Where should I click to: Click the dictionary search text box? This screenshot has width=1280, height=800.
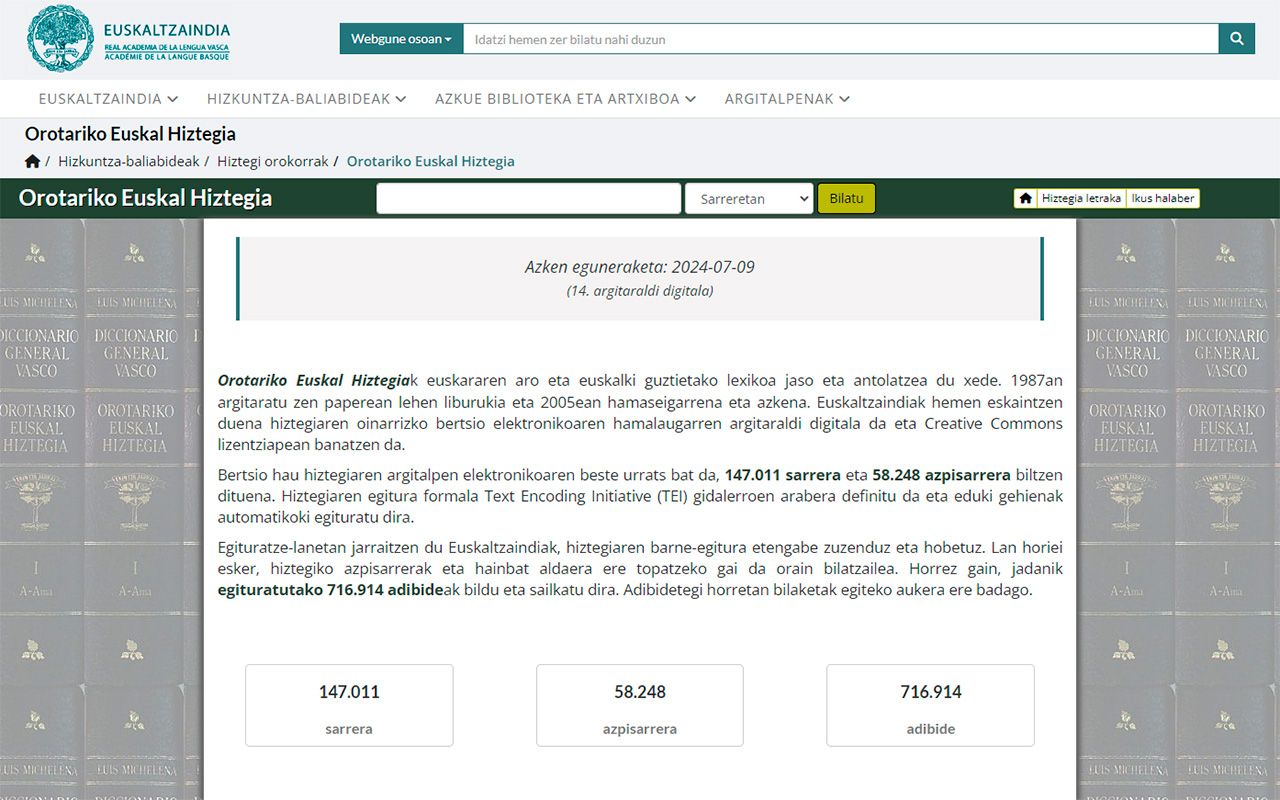[528, 198]
